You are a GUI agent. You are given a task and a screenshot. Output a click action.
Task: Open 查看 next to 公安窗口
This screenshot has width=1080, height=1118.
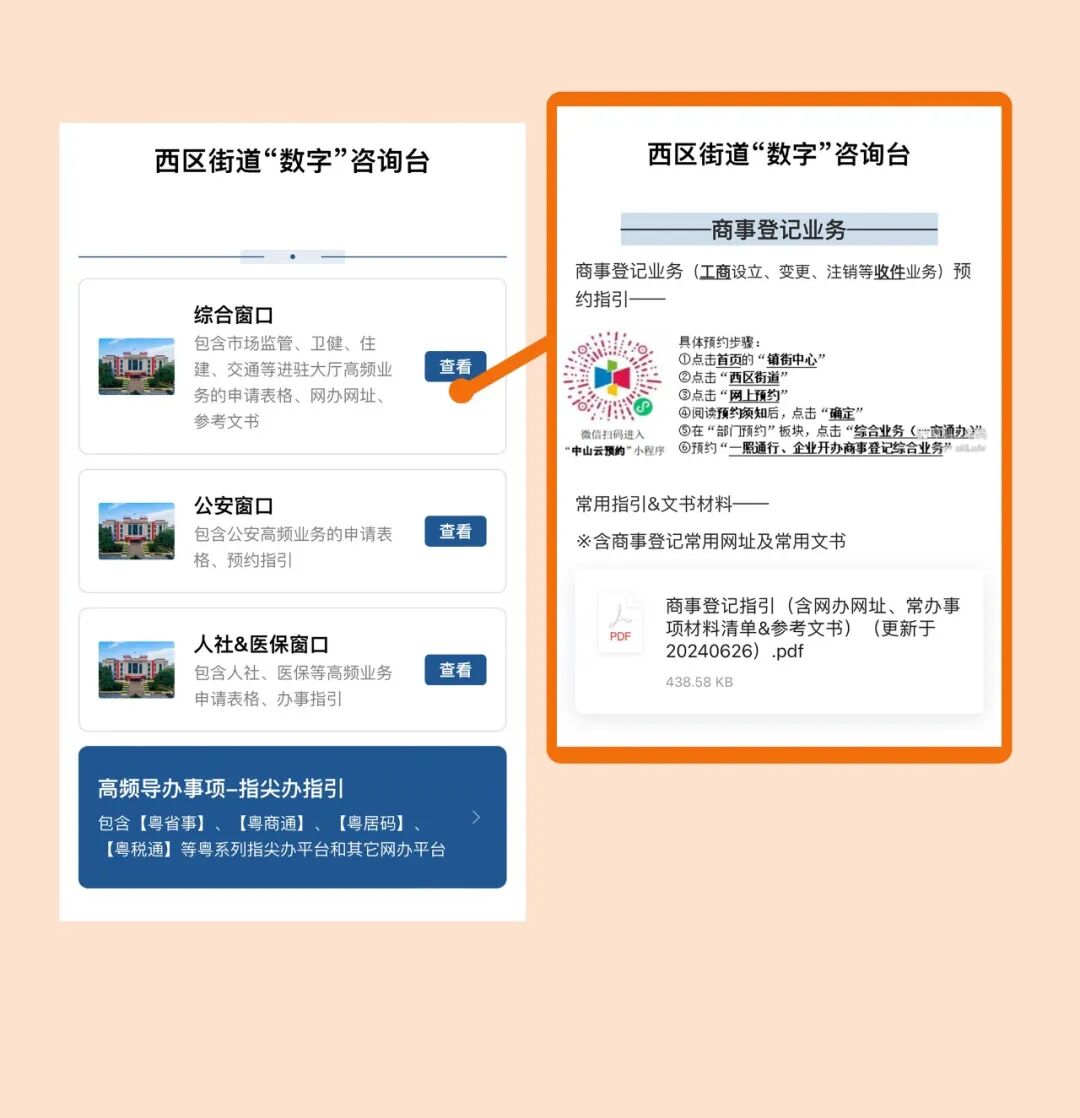click(x=455, y=531)
